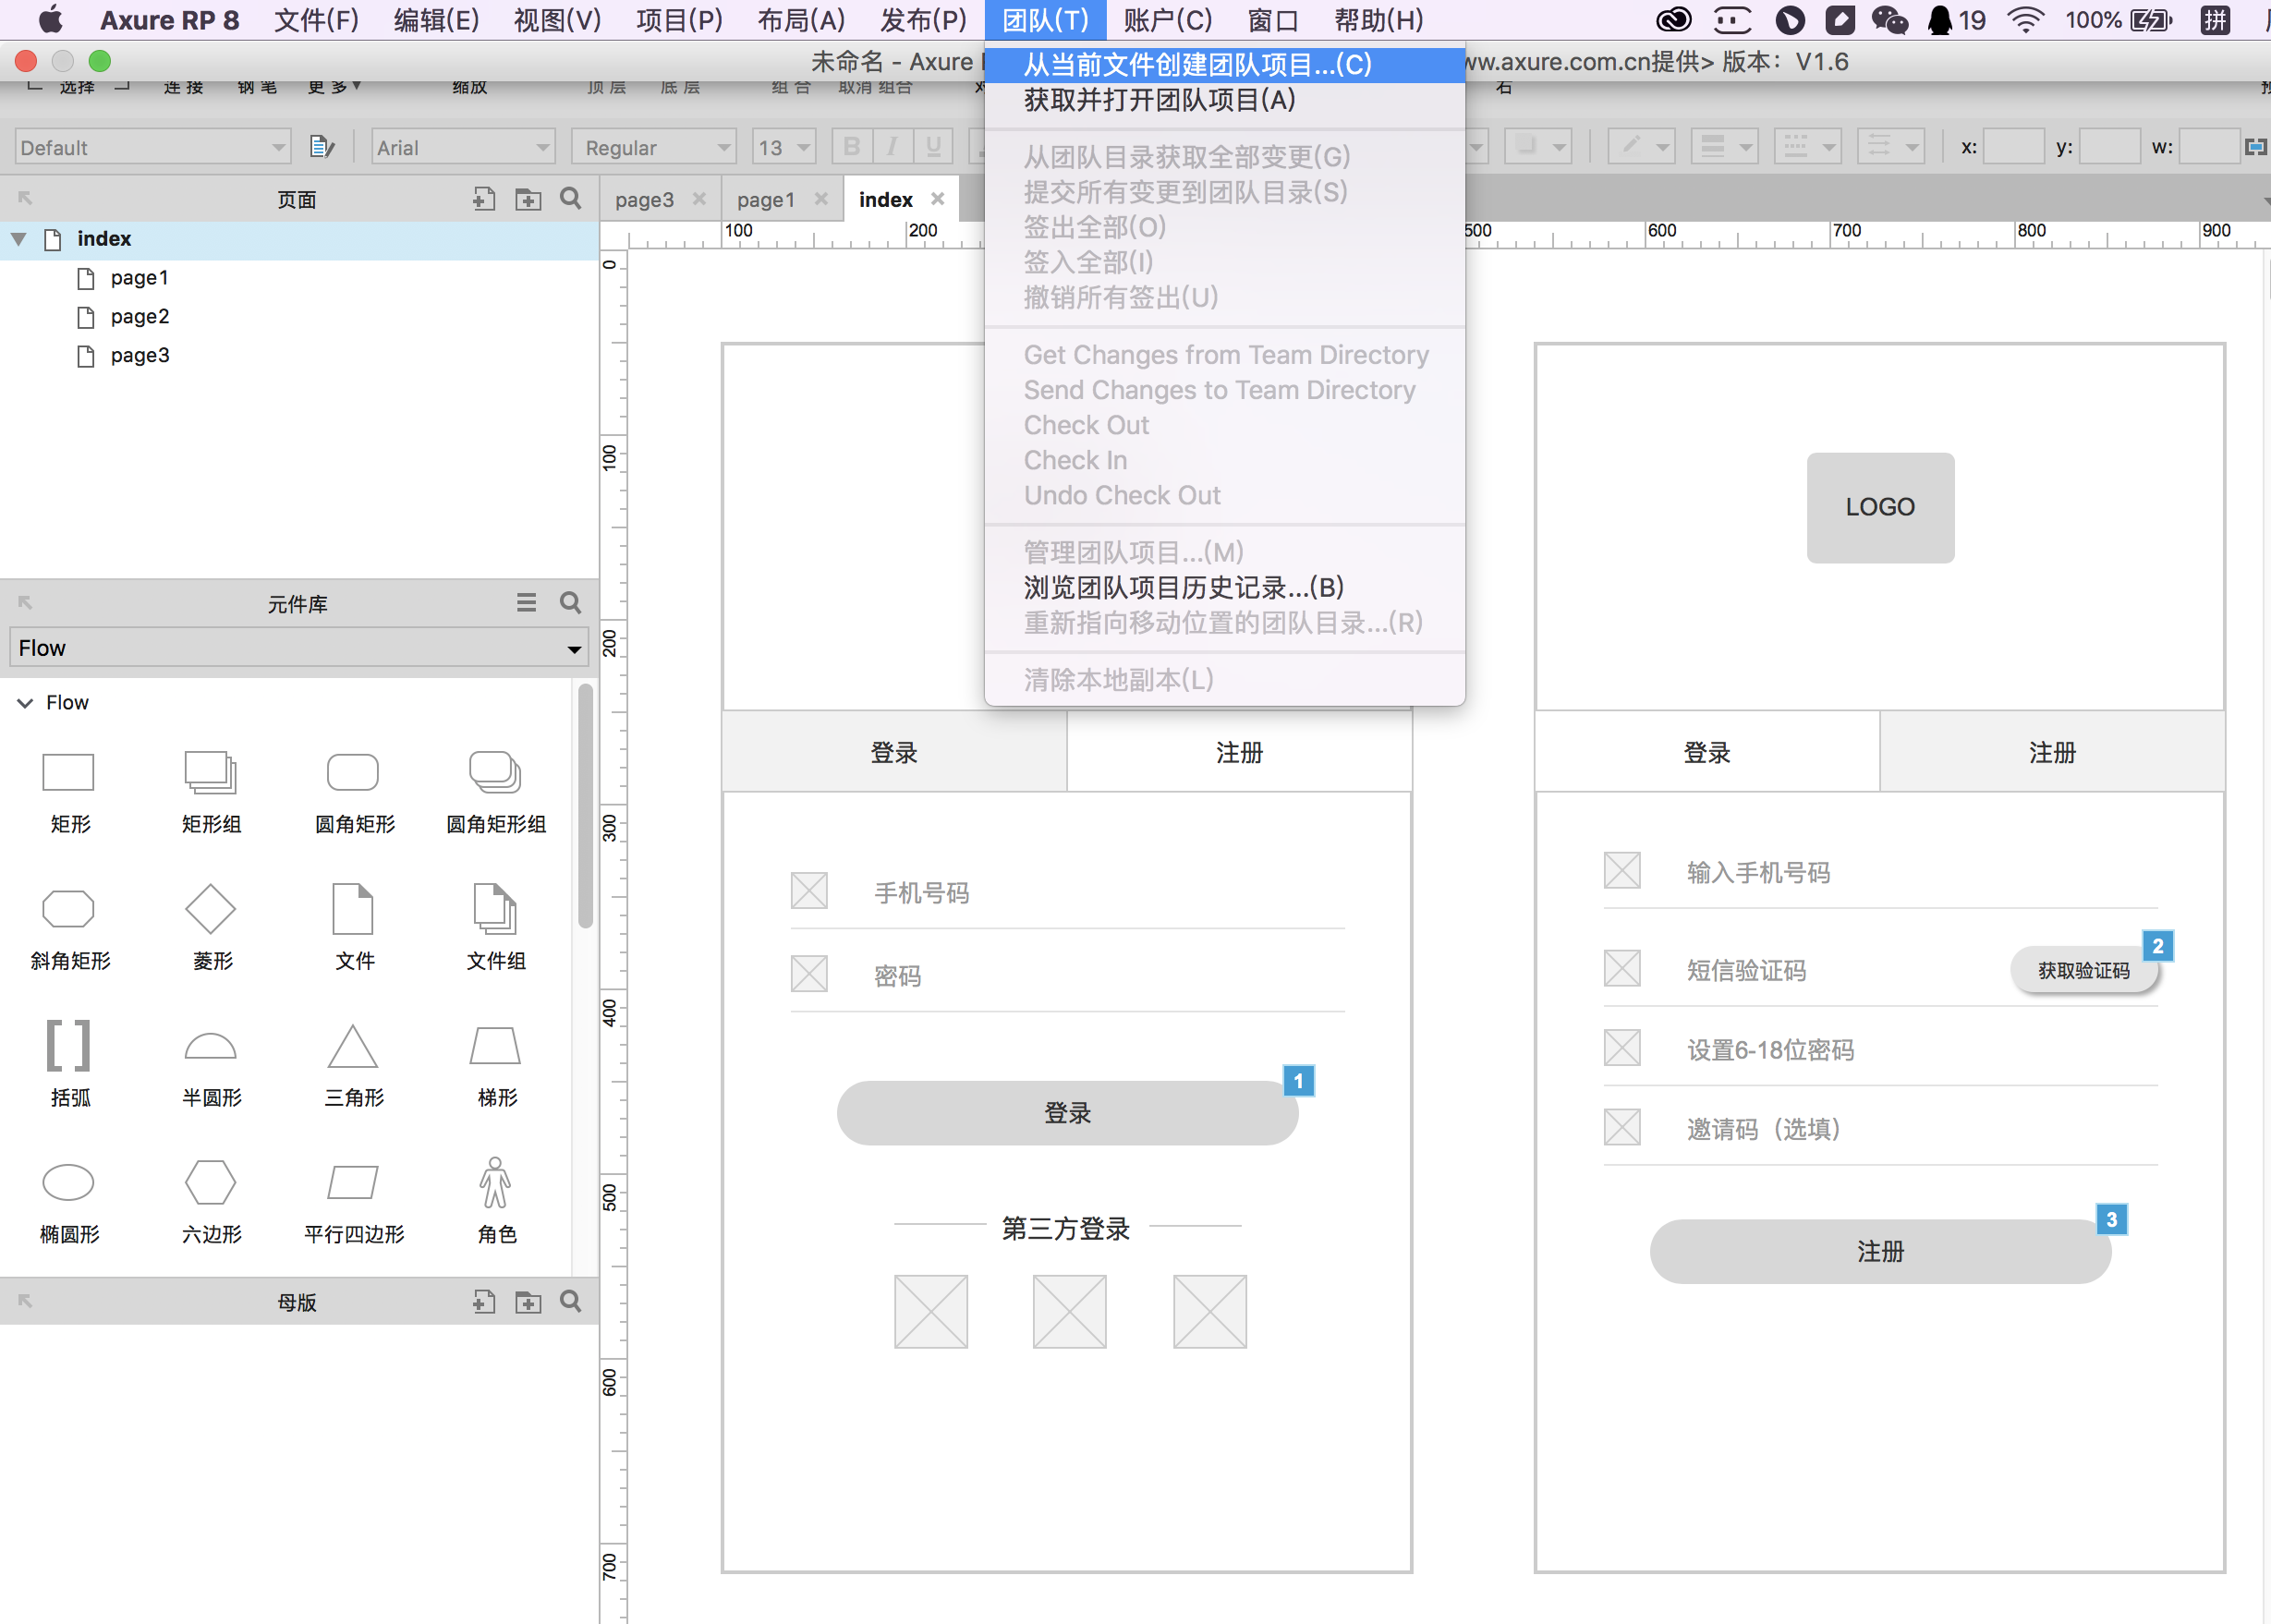Viewport: 2271px width, 1624px height.
Task: Click 浏览团队项目历史记录 menu item
Action: [1184, 586]
